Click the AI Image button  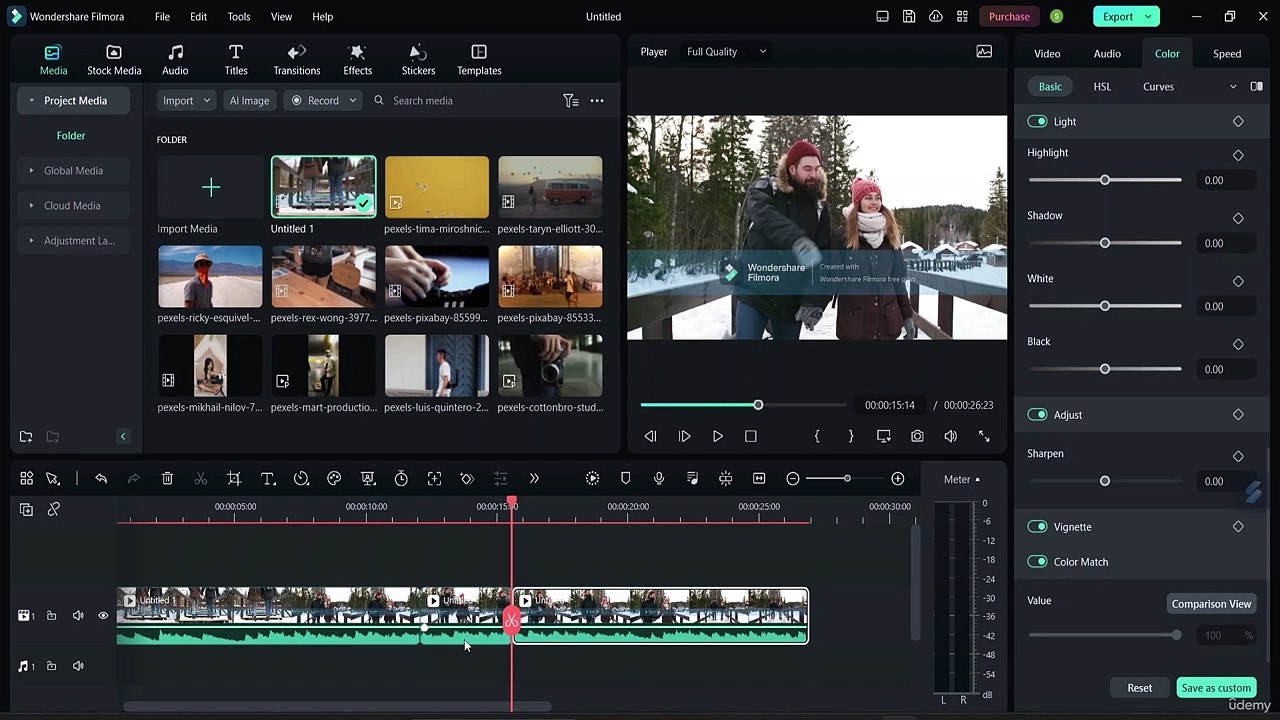pos(249,100)
